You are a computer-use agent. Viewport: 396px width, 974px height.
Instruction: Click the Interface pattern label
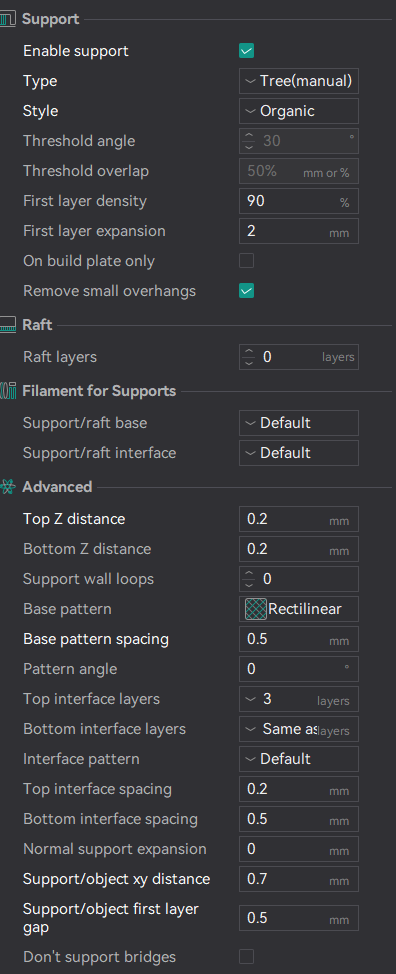pyautogui.click(x=81, y=759)
